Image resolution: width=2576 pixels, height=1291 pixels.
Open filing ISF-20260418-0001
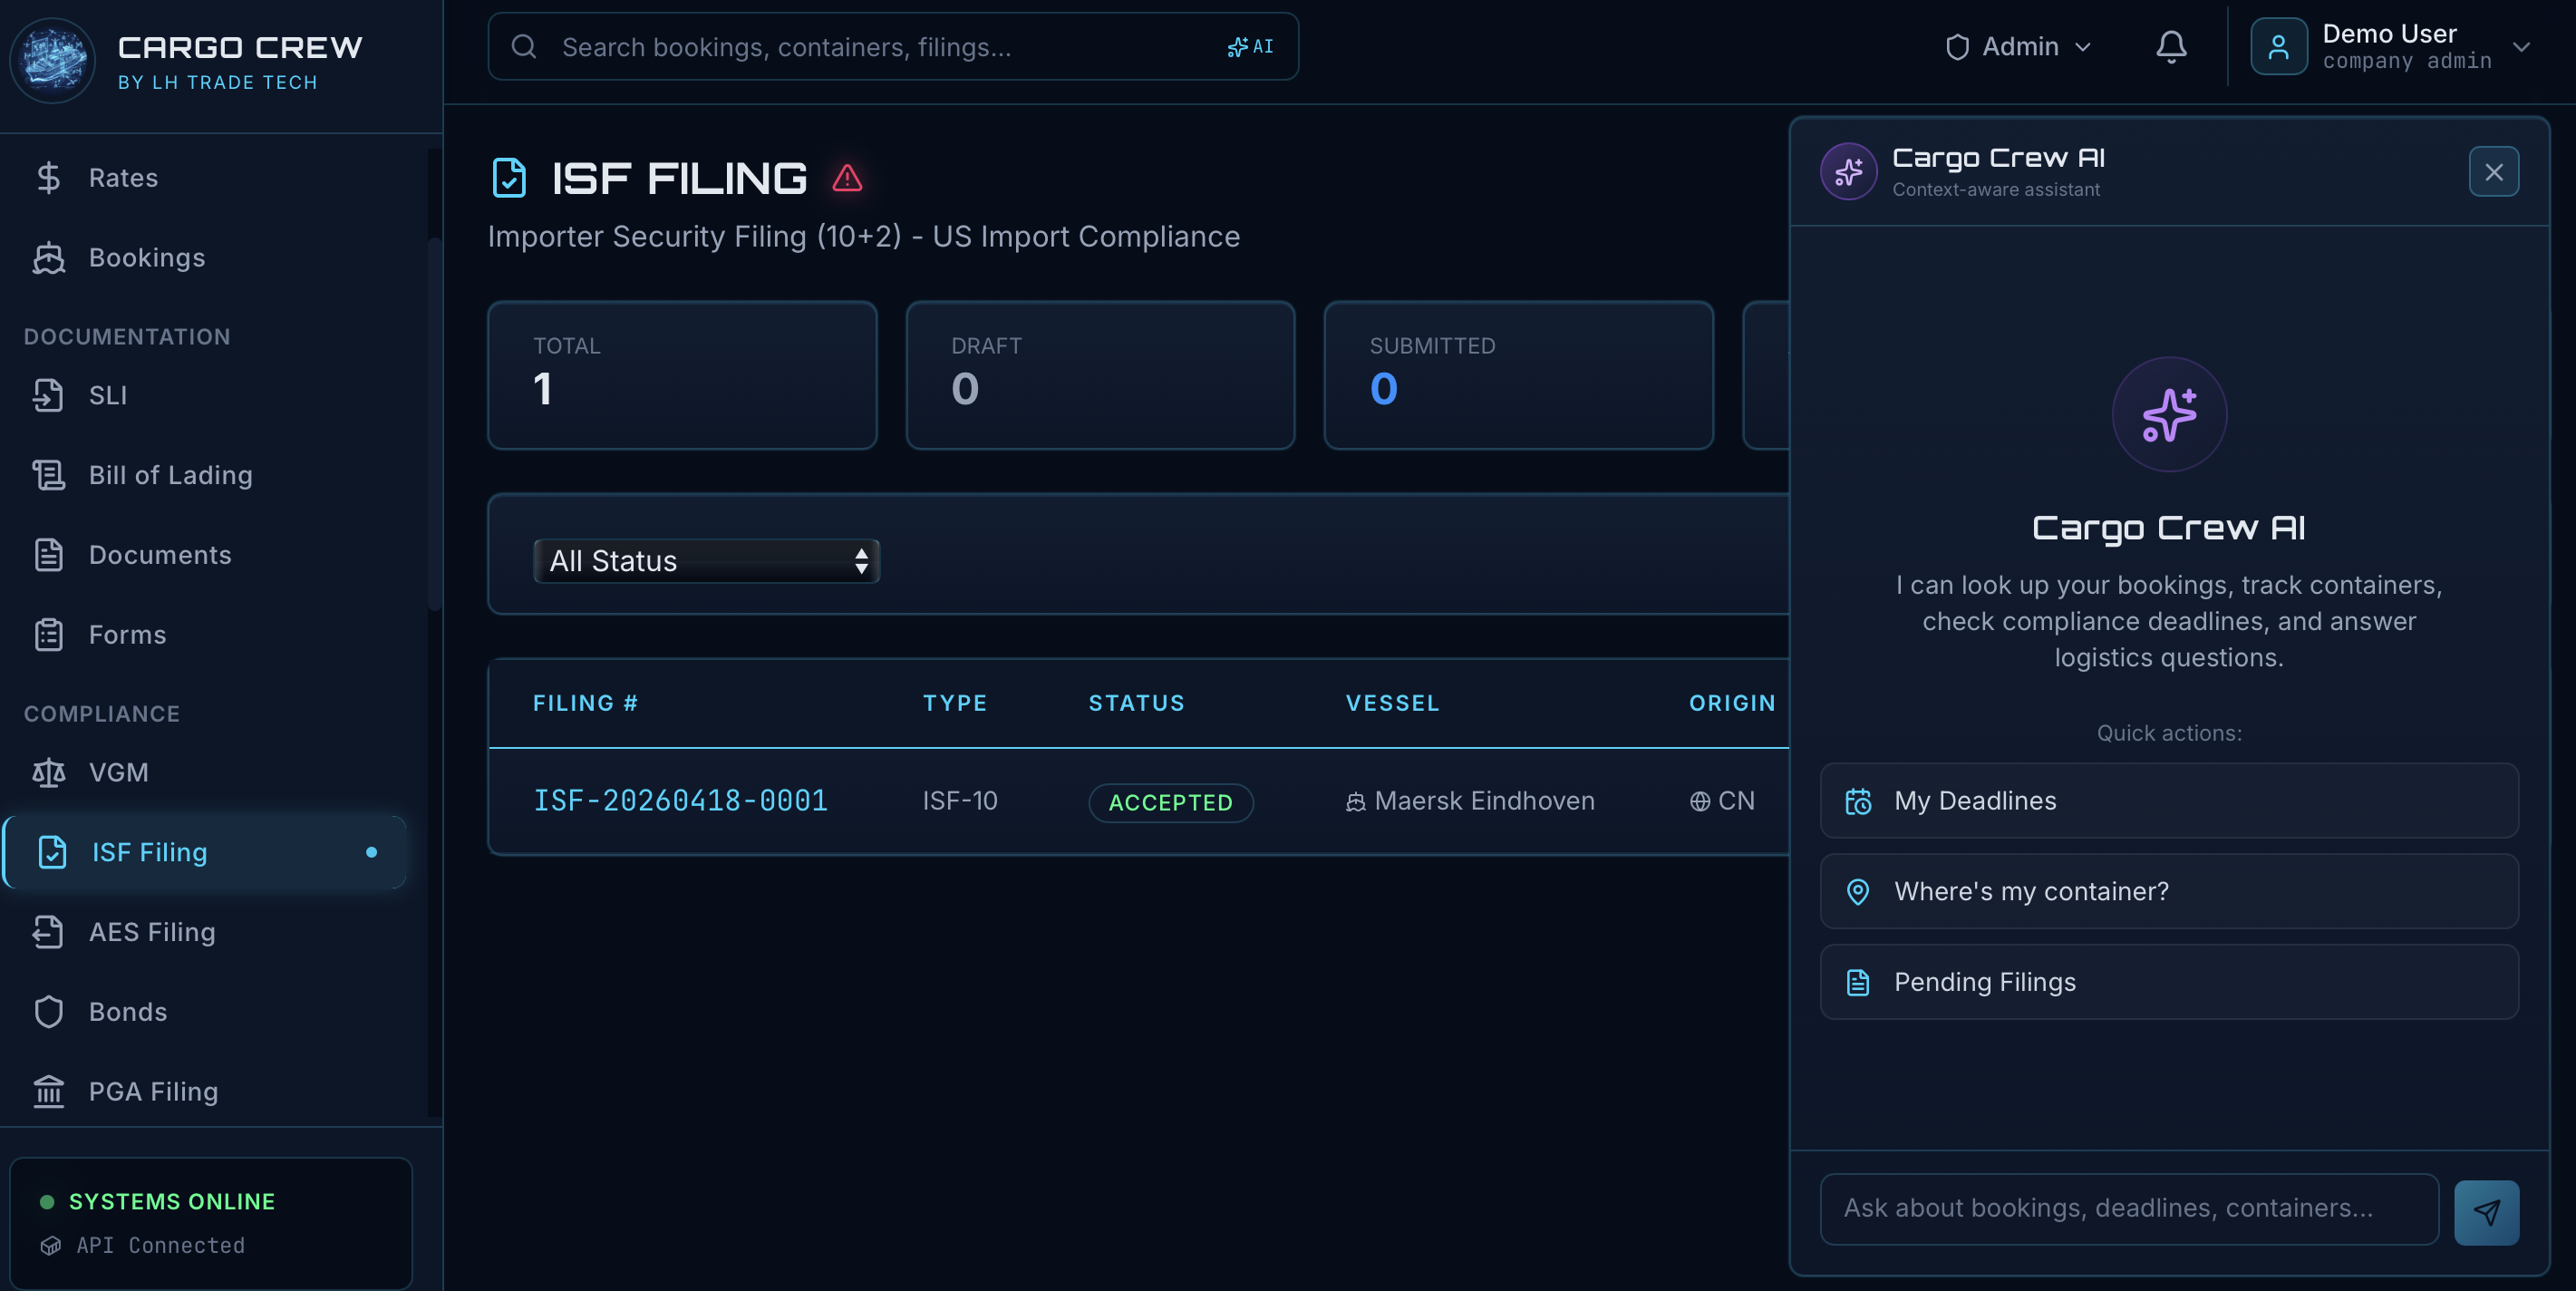pyautogui.click(x=680, y=800)
